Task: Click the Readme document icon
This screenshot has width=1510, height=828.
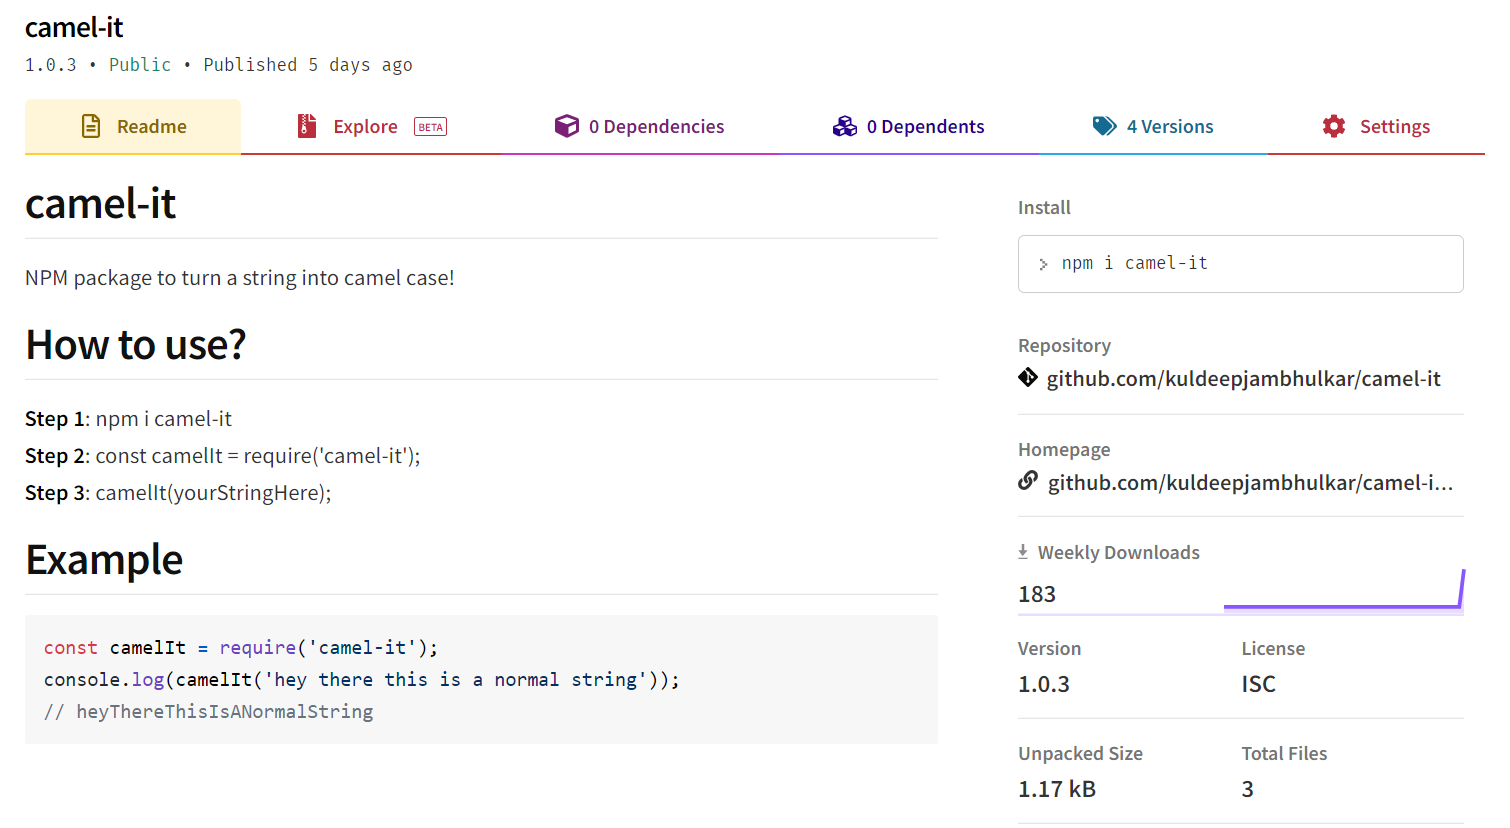Action: tap(91, 126)
